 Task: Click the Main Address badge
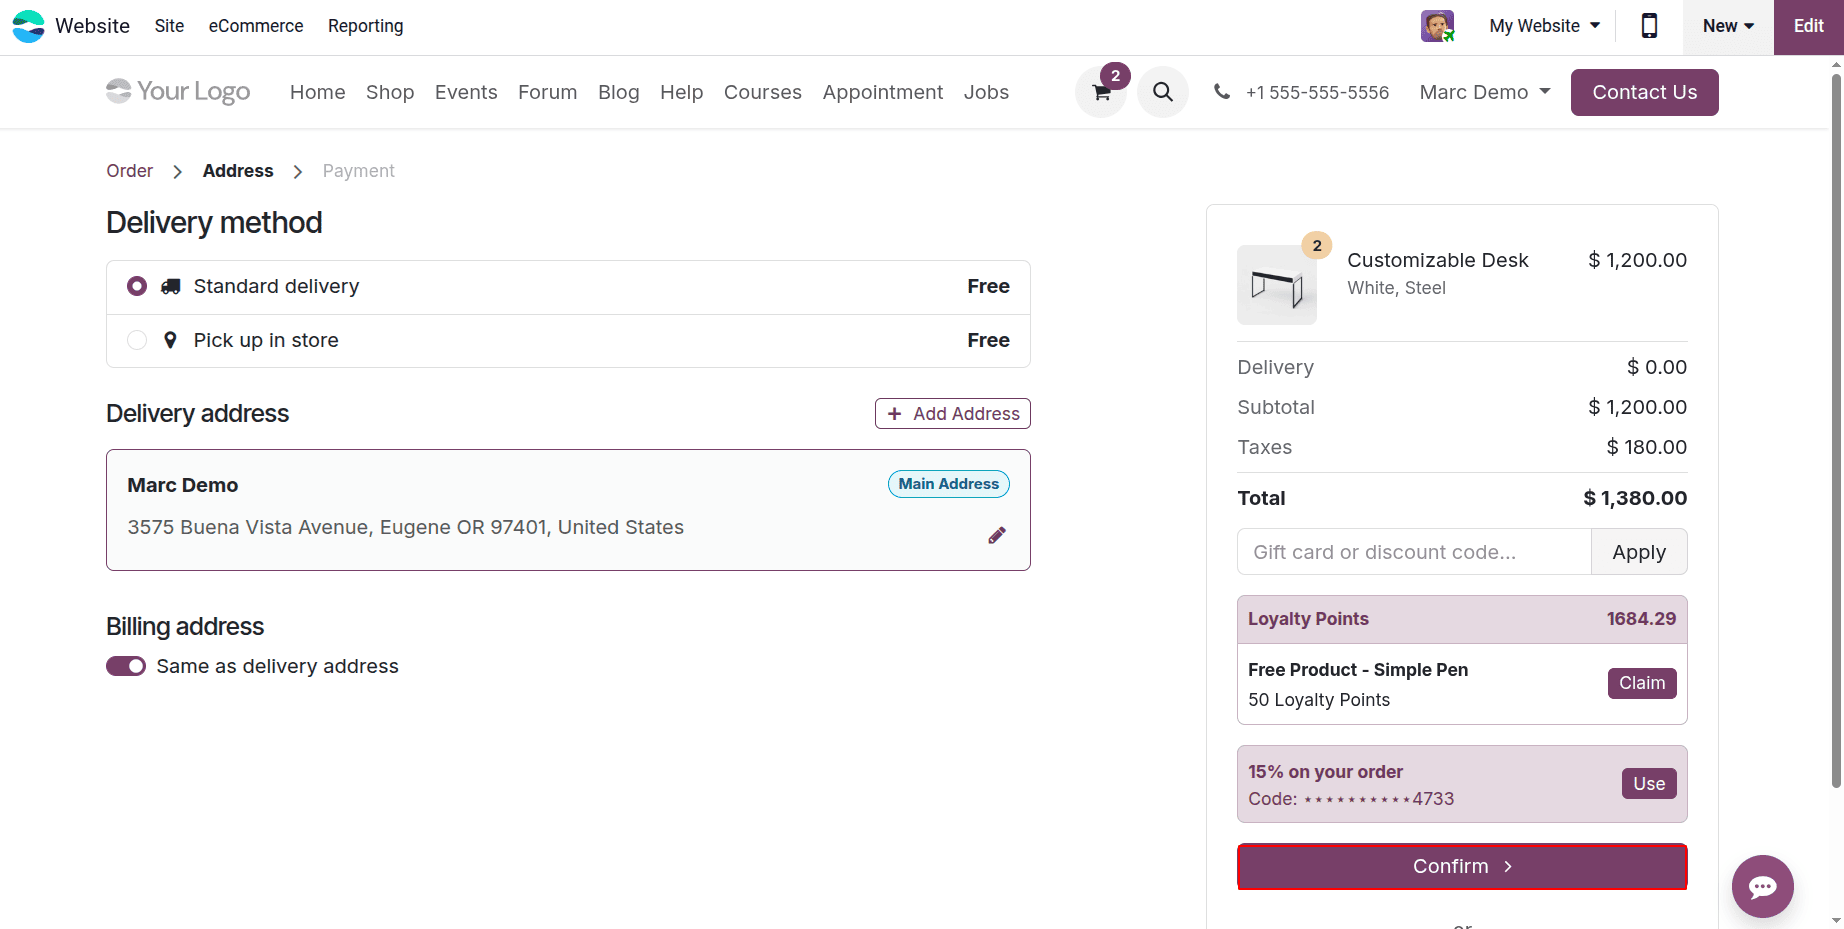pyautogui.click(x=948, y=484)
